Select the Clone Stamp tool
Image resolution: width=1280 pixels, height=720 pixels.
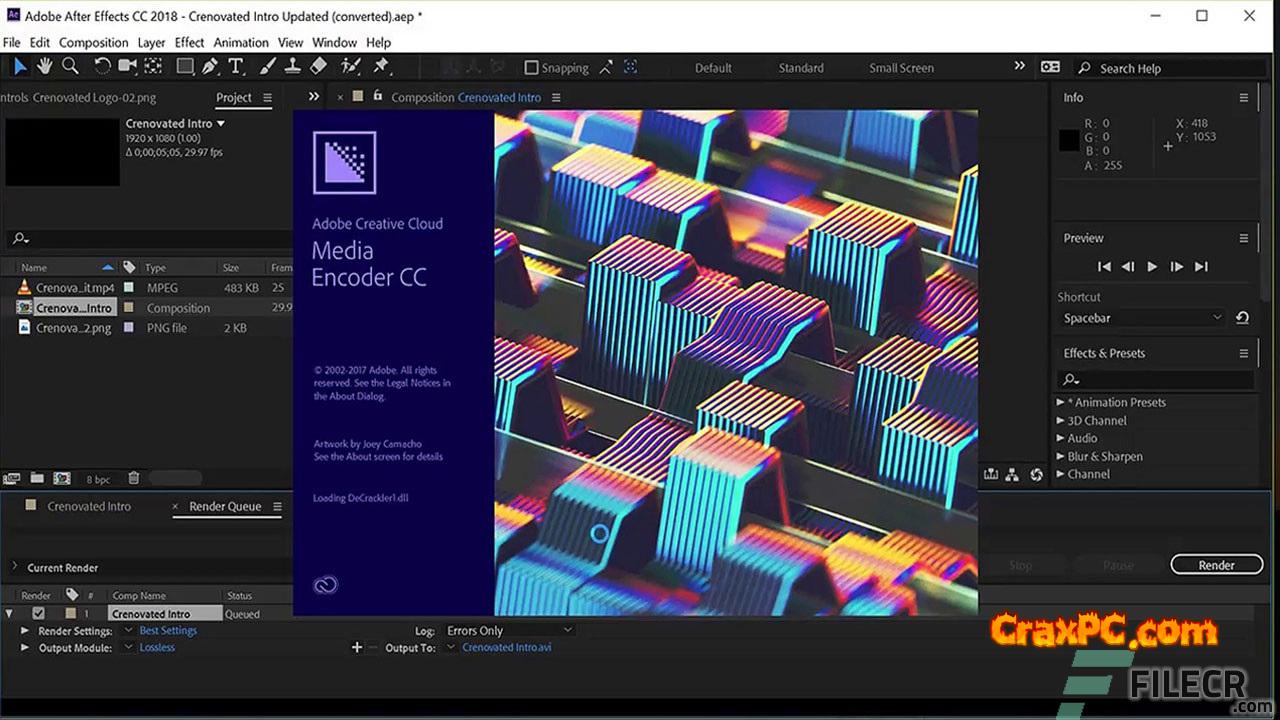pos(292,67)
